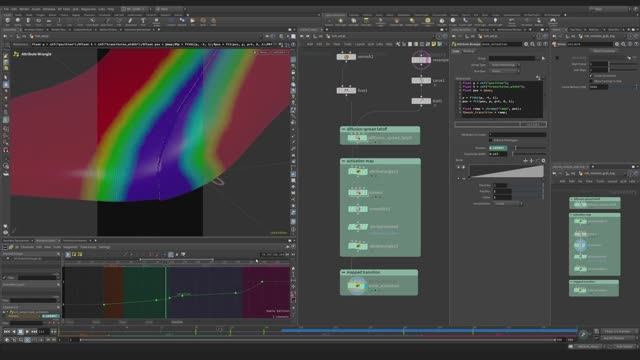Jump to last frame in playbar
Image resolution: width=640 pixels, height=360 pixels.
(x=34, y=332)
